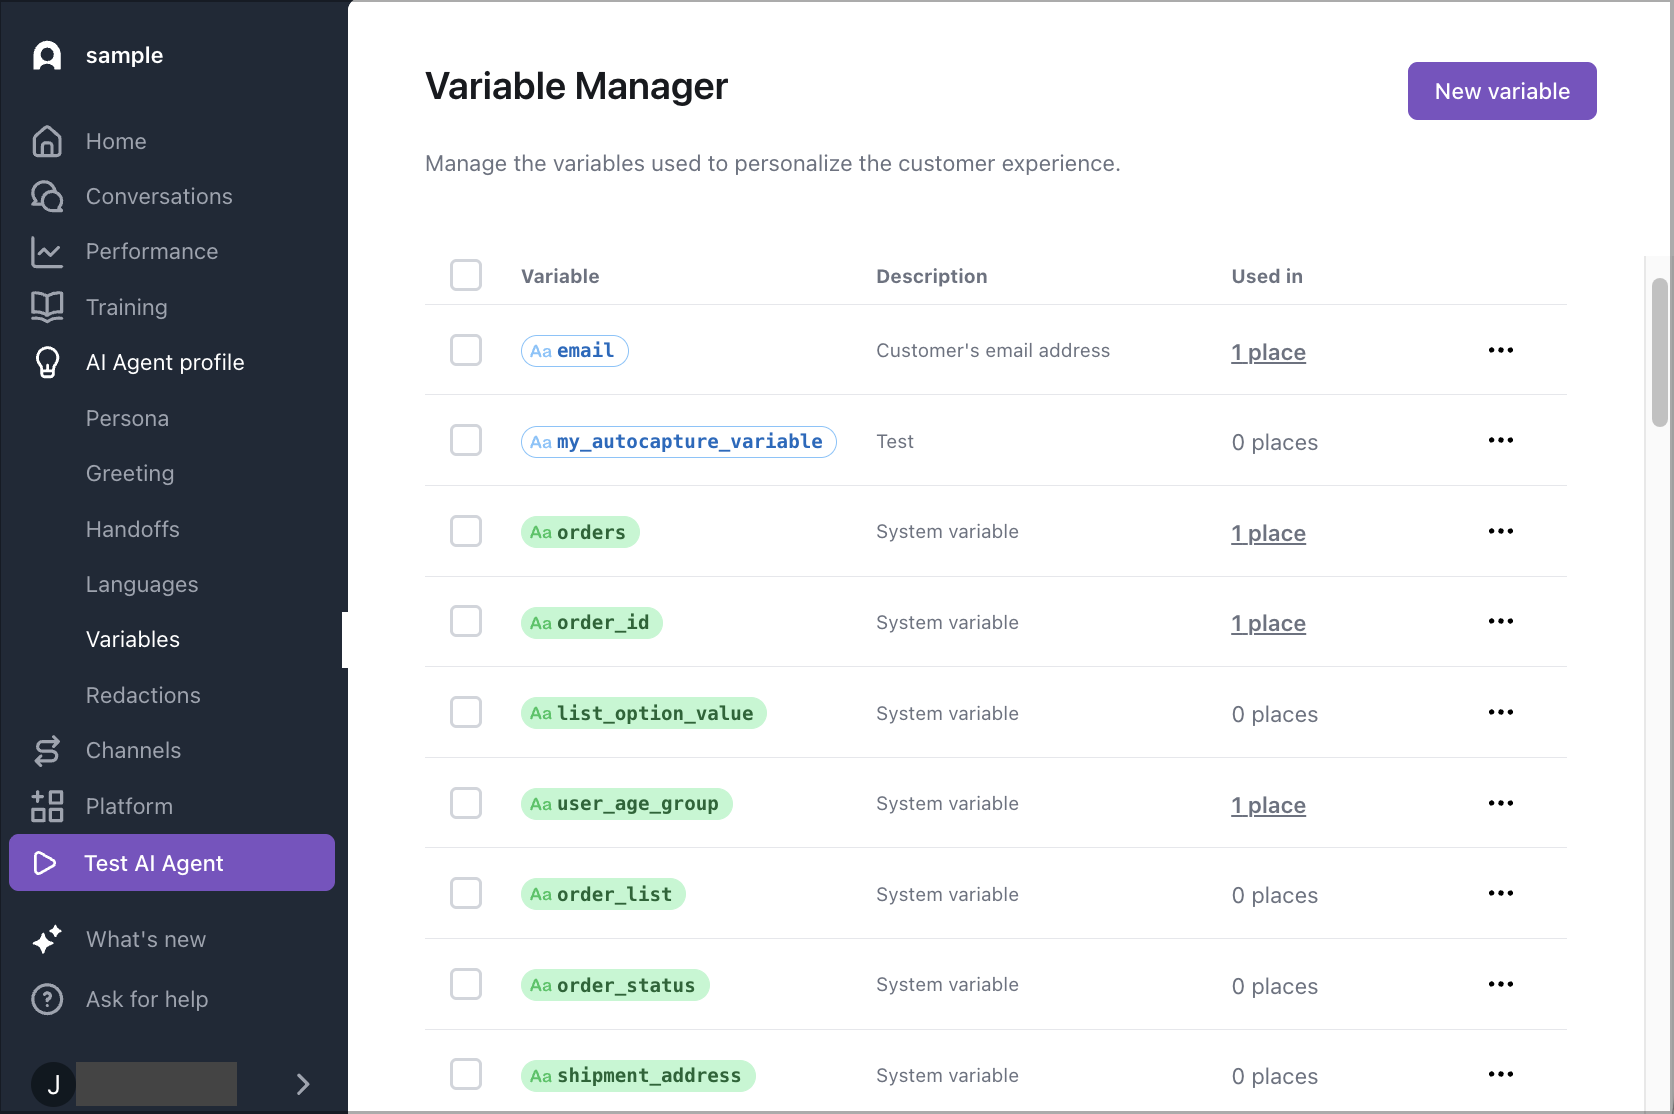Select the order_id variable checkbox
1674x1114 pixels.
466,621
